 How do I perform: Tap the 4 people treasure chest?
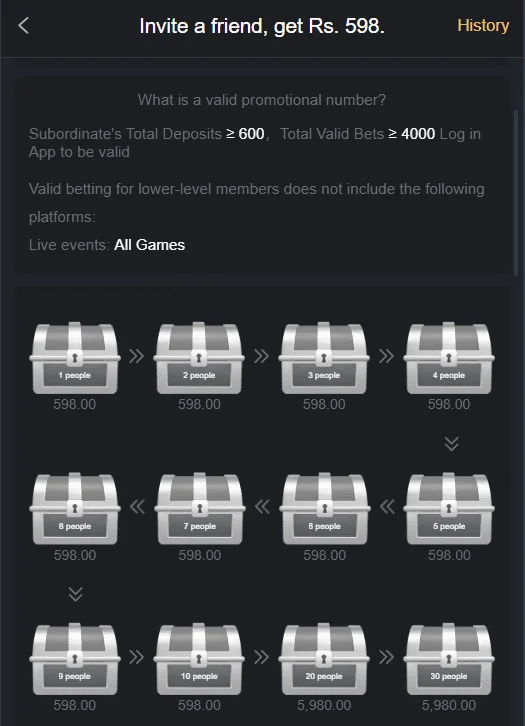pyautogui.click(x=449, y=358)
